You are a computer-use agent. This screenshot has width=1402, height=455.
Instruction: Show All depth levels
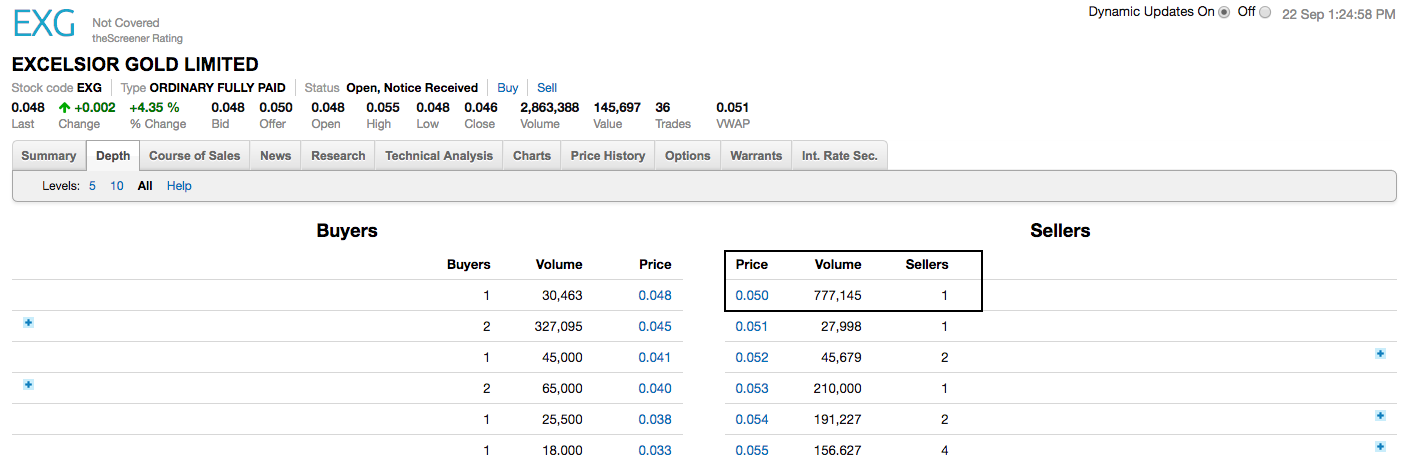145,186
